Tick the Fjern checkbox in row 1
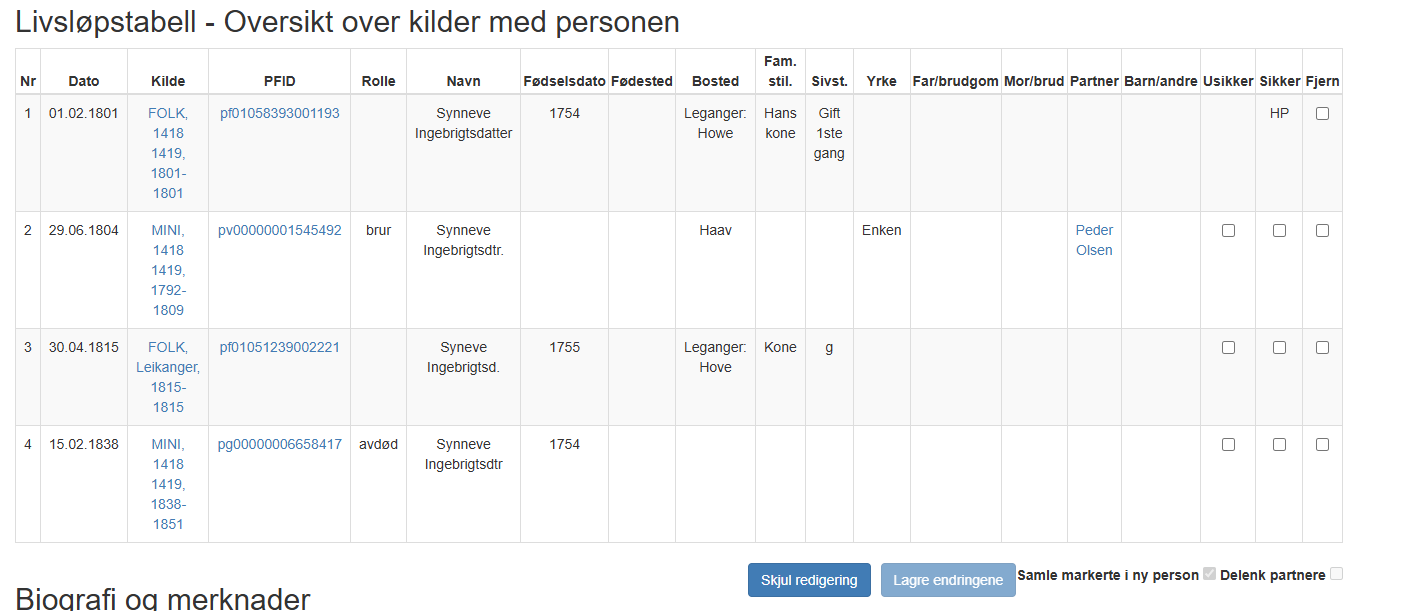1421x611 pixels. coord(1322,114)
